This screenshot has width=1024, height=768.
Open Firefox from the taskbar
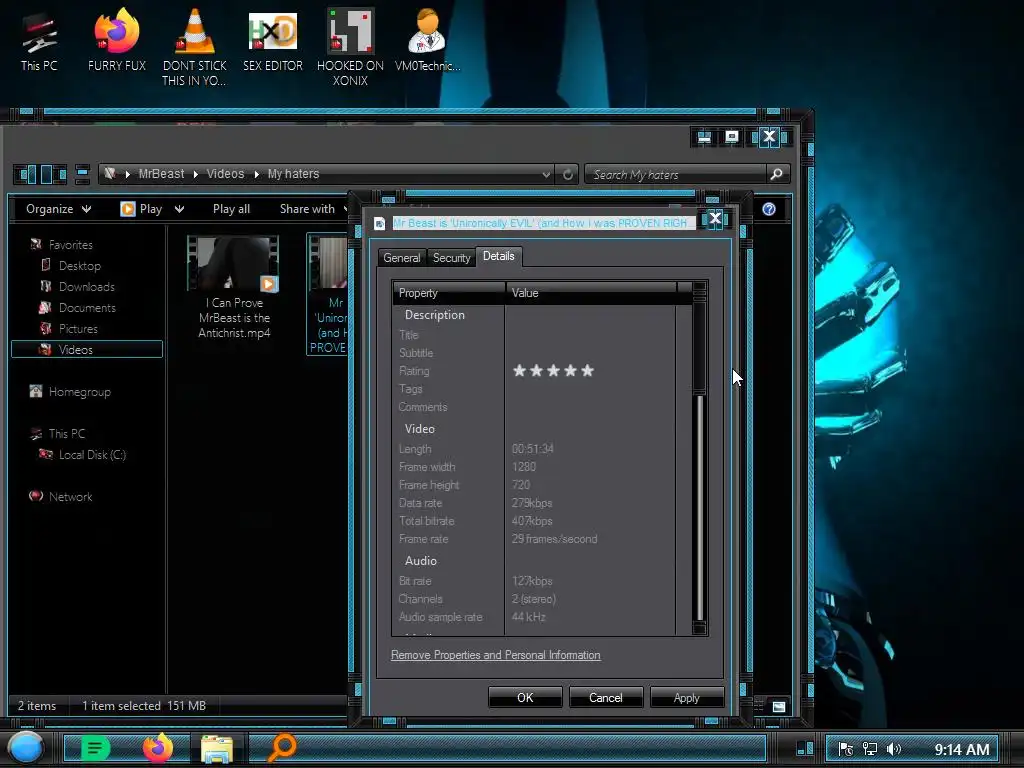158,748
